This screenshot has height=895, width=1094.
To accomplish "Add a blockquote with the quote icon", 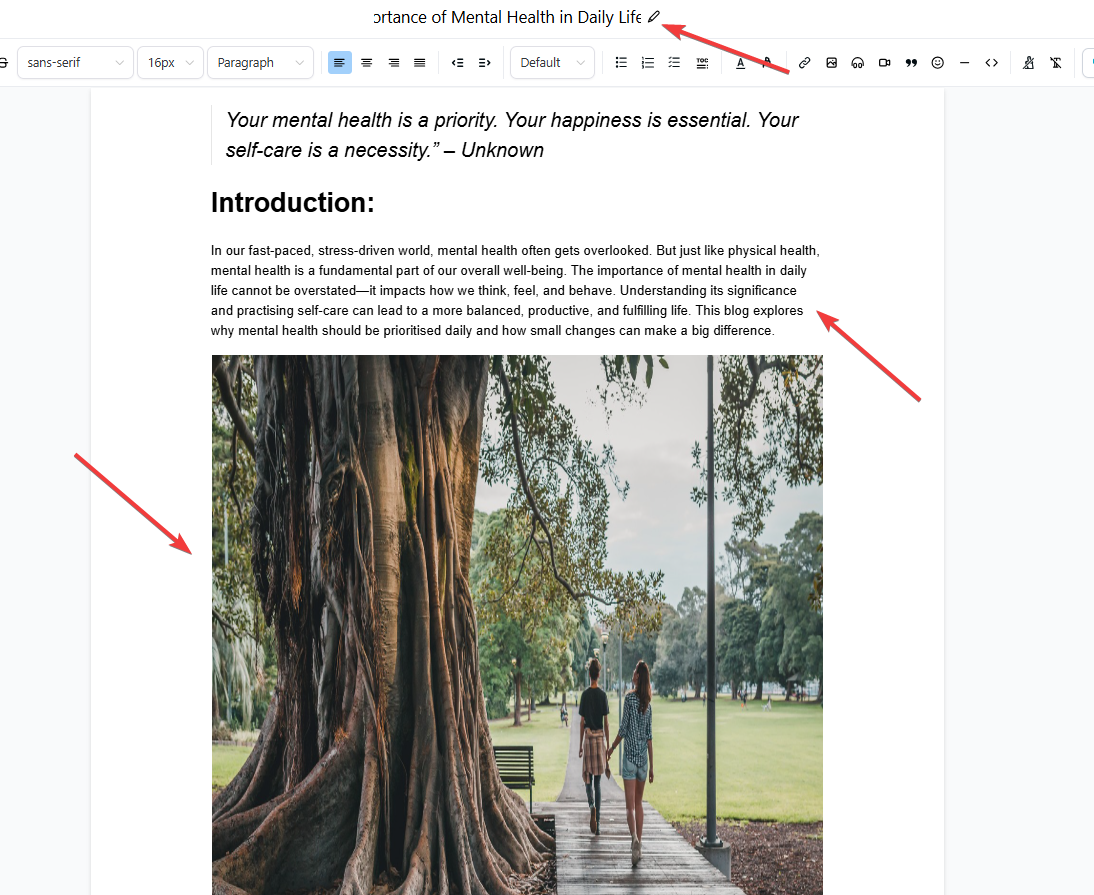I will [x=911, y=63].
